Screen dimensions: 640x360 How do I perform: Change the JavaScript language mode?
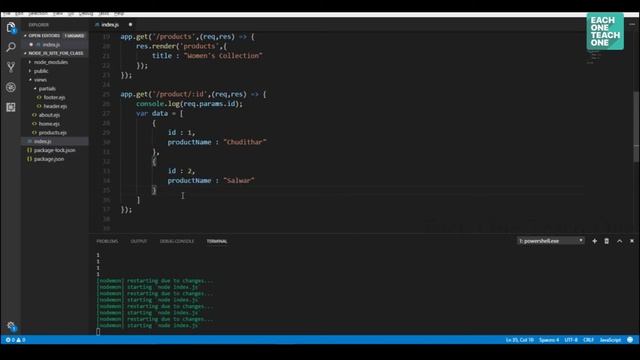pos(610,340)
